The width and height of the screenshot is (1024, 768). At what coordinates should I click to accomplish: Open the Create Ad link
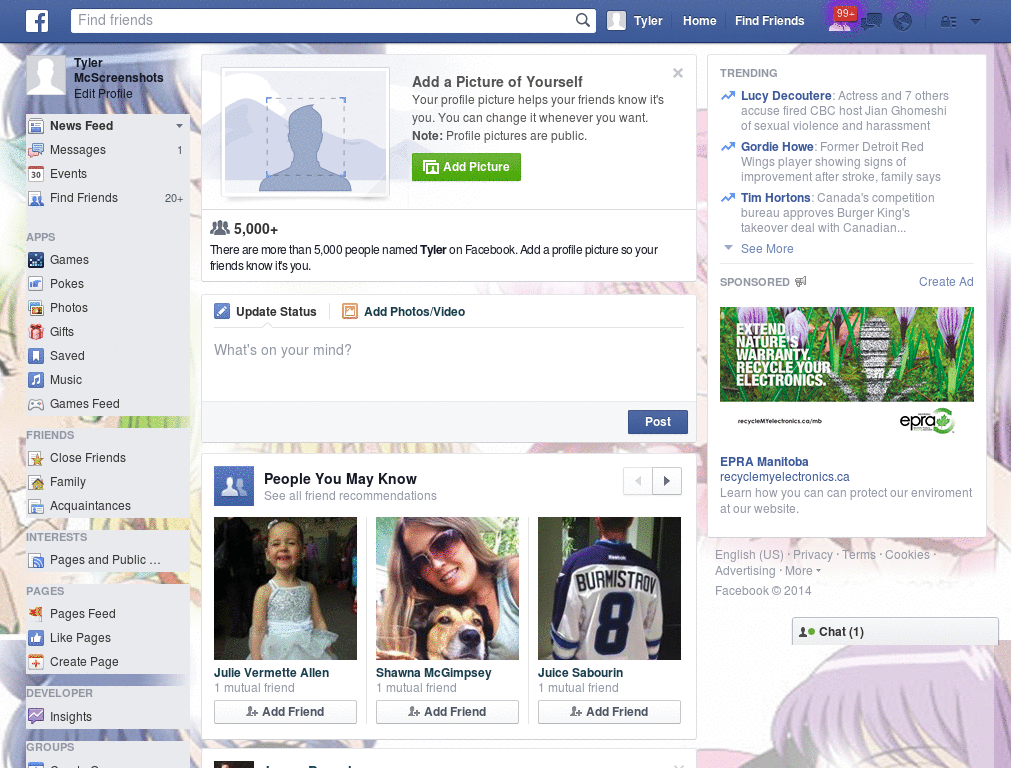pos(946,281)
